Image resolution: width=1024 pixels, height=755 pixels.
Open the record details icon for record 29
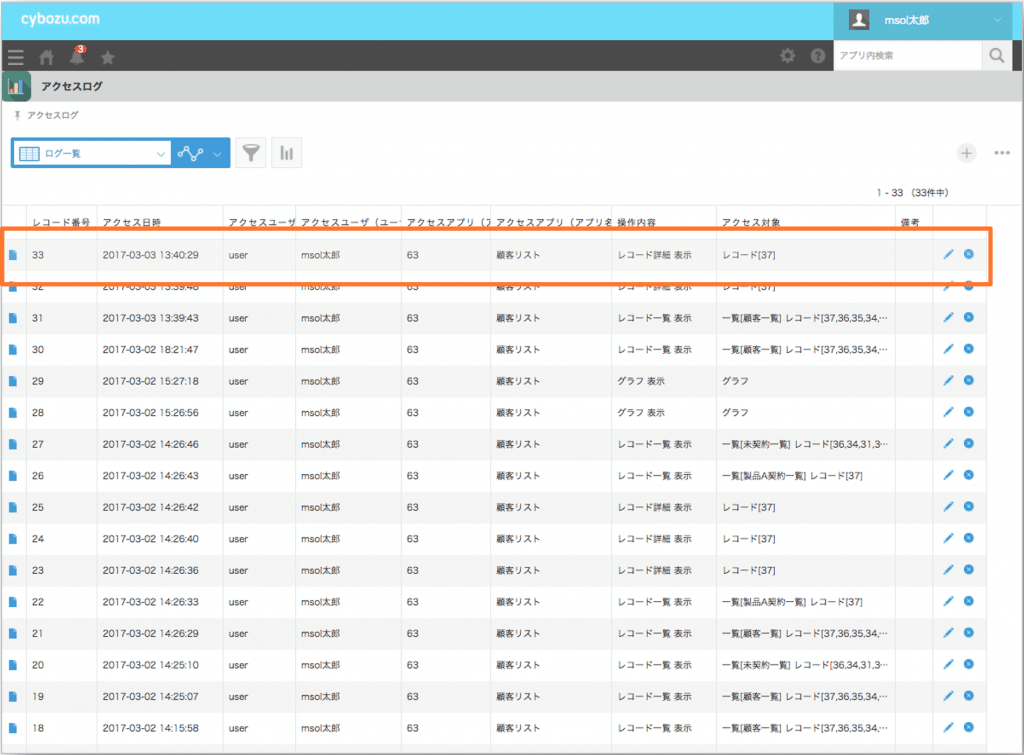[x=12, y=381]
